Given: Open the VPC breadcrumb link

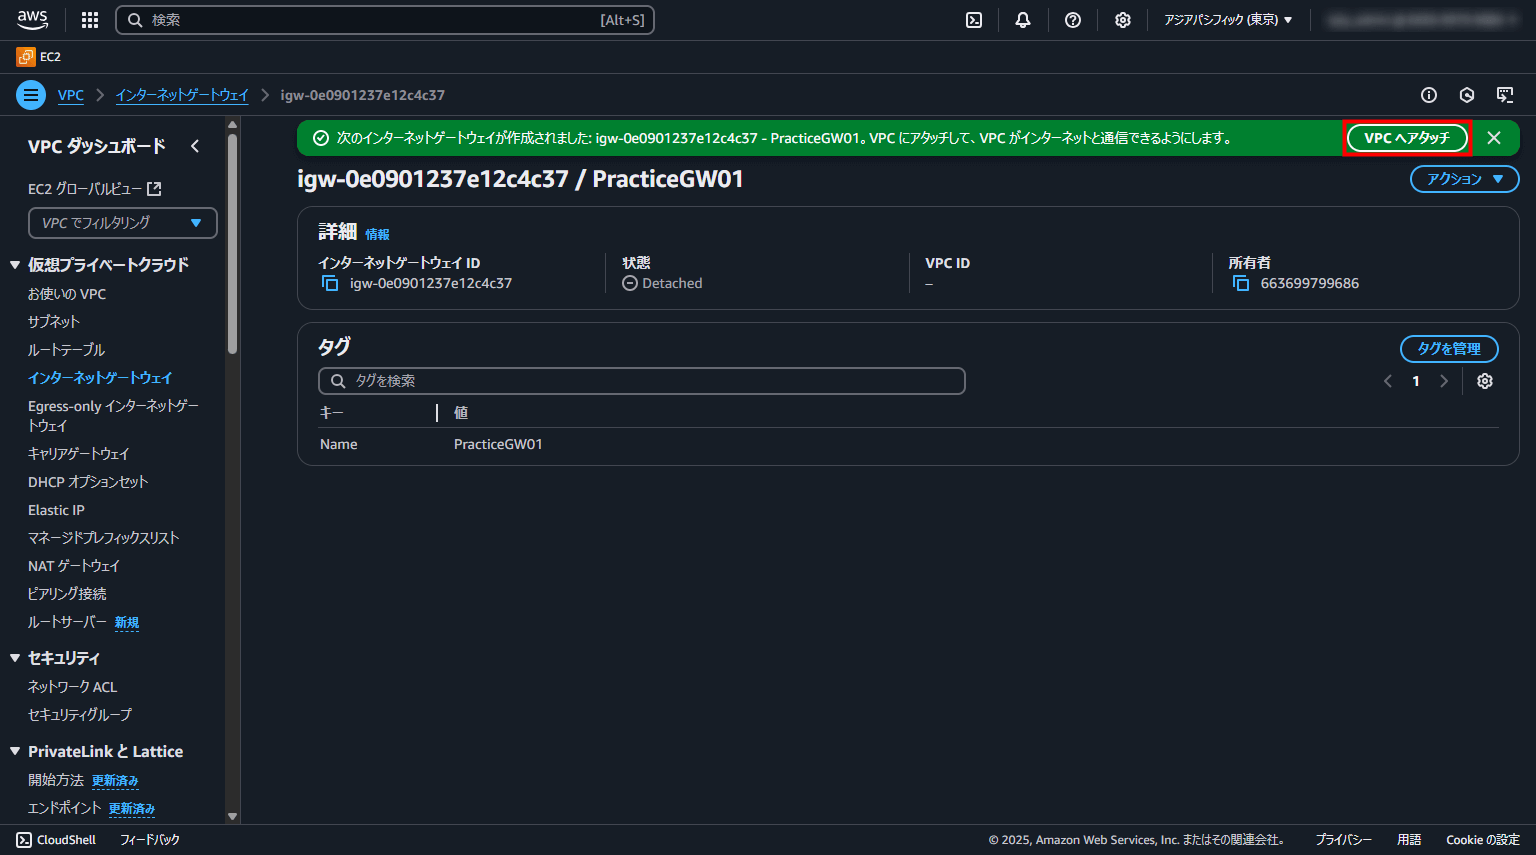Looking at the screenshot, I should click(x=71, y=95).
